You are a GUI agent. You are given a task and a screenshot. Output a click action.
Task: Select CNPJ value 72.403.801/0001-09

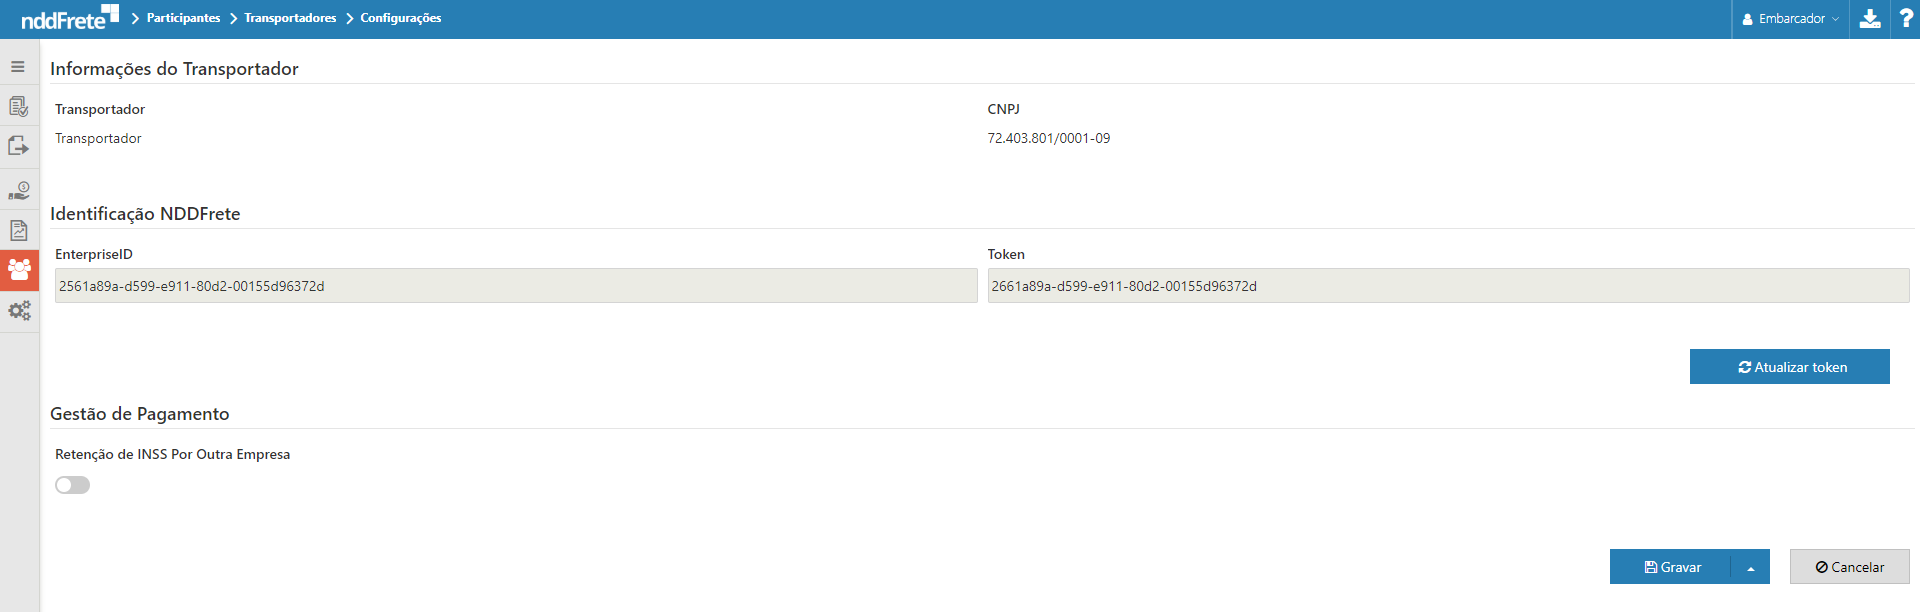(x=1048, y=138)
